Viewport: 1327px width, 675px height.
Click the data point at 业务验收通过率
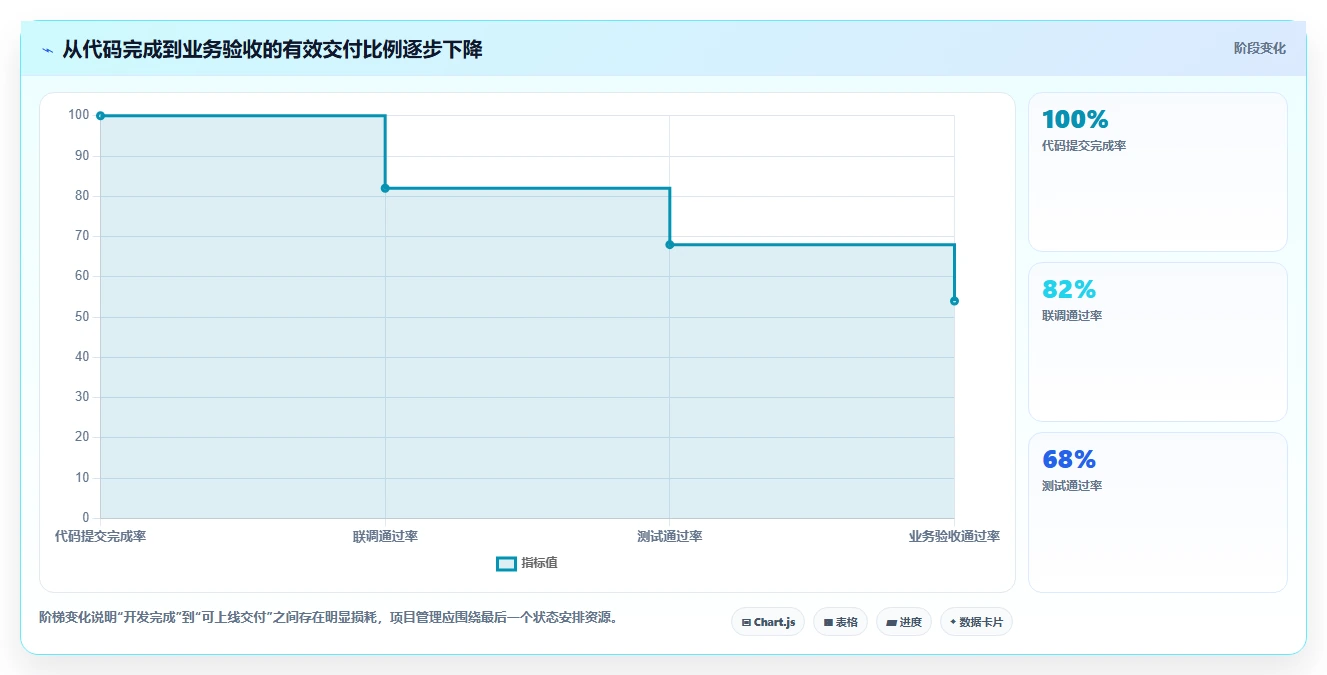click(x=954, y=301)
